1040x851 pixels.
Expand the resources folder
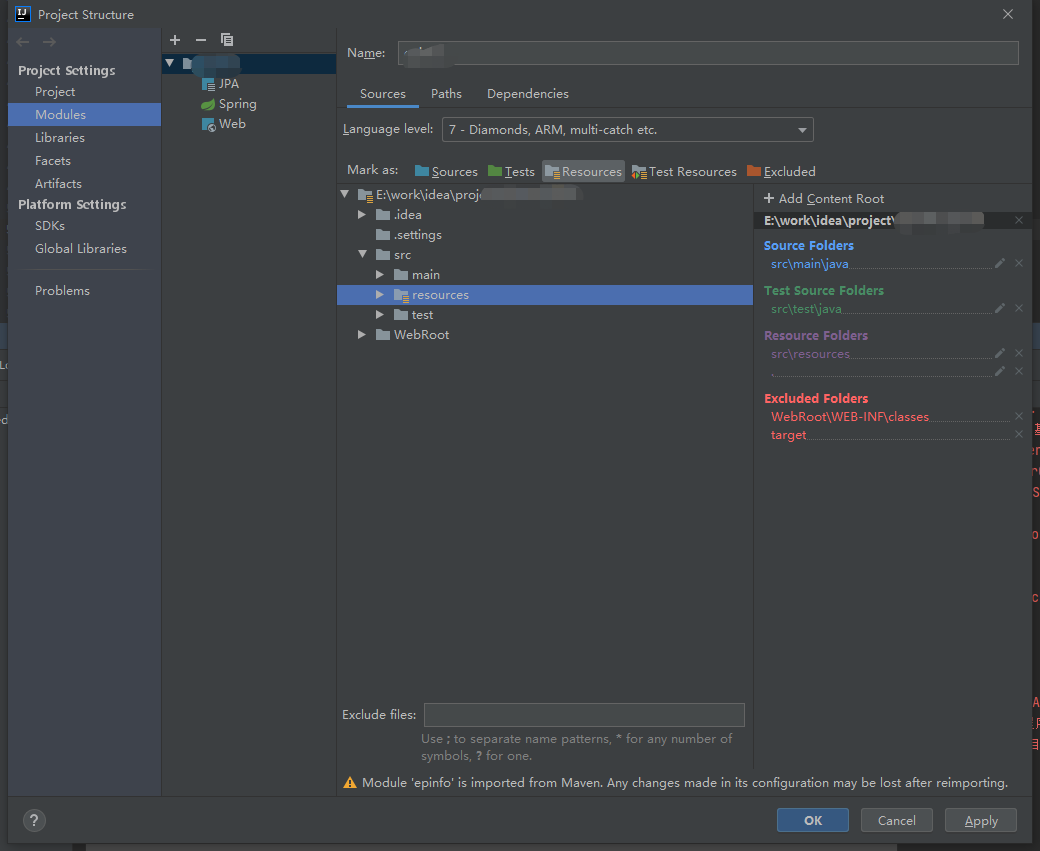click(380, 295)
